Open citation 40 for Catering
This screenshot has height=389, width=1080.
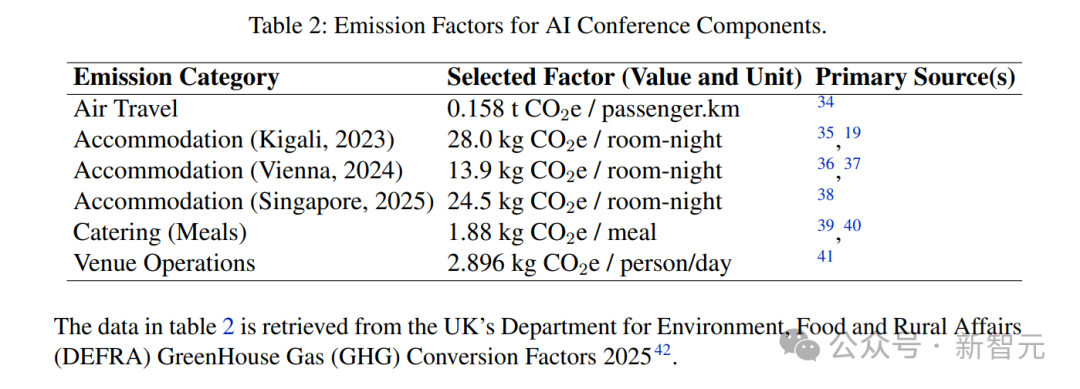tap(853, 226)
